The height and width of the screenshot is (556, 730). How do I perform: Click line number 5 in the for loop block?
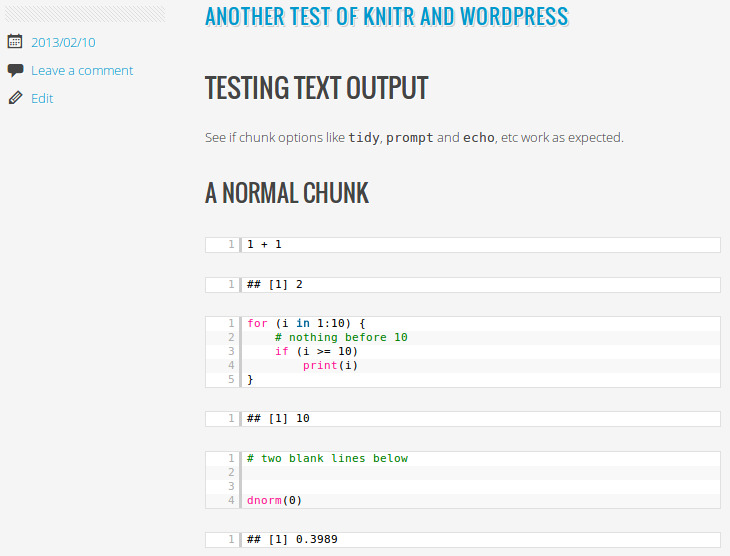point(231,380)
